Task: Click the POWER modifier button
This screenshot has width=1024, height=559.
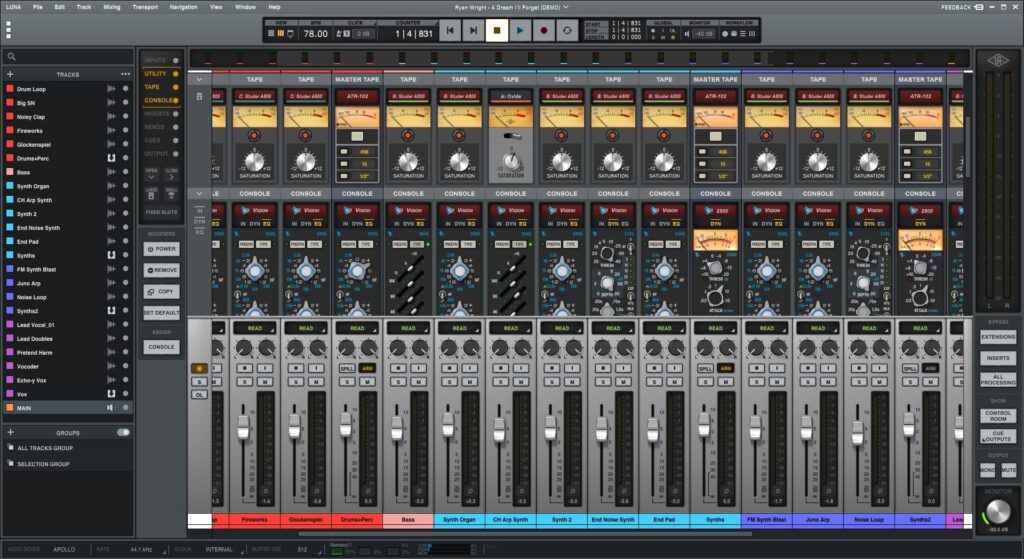Action: pyautogui.click(x=161, y=249)
